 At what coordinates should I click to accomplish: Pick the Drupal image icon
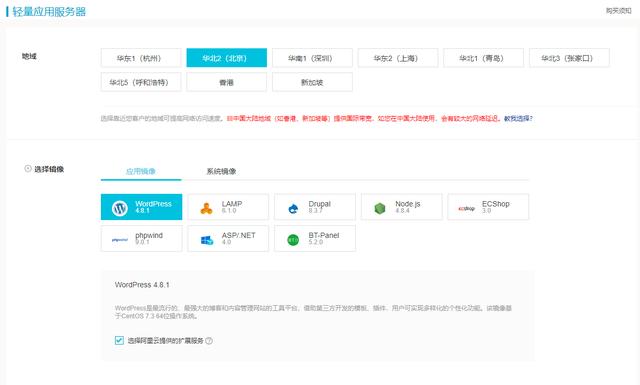(293, 209)
